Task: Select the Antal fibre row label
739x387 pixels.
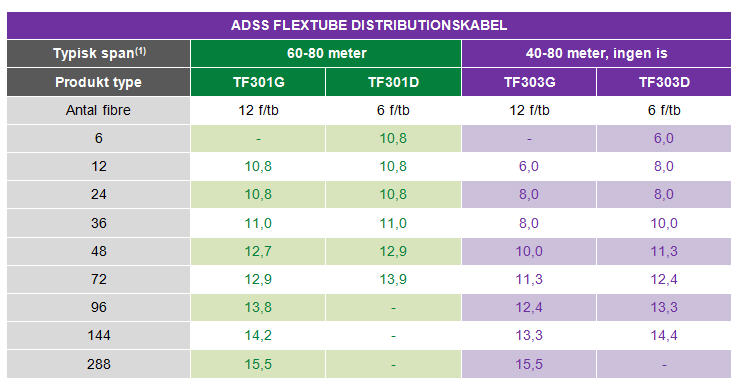Action: tap(99, 110)
